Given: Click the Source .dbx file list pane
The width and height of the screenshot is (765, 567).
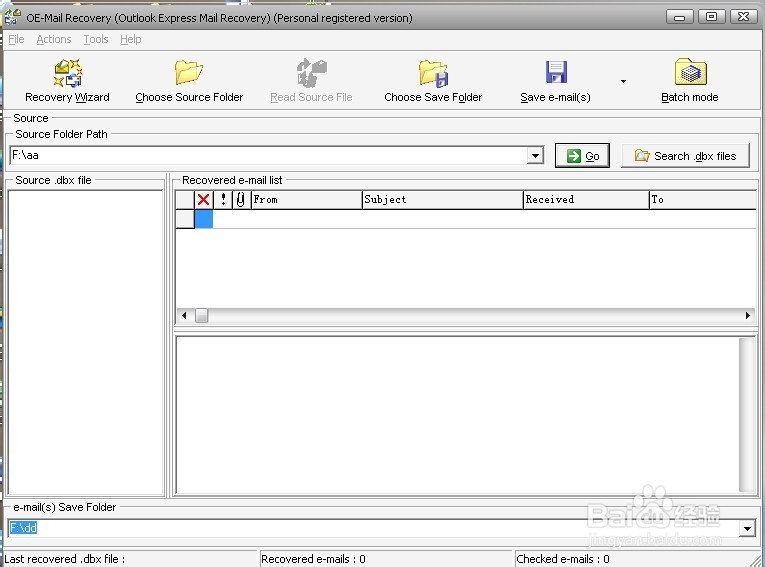Looking at the screenshot, I should pyautogui.click(x=86, y=342).
